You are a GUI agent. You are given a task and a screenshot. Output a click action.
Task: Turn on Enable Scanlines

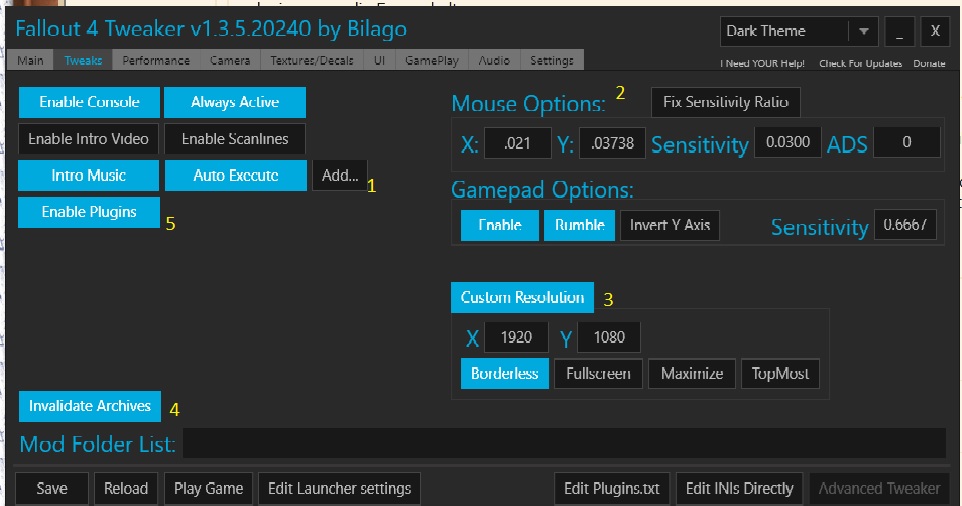(235, 138)
